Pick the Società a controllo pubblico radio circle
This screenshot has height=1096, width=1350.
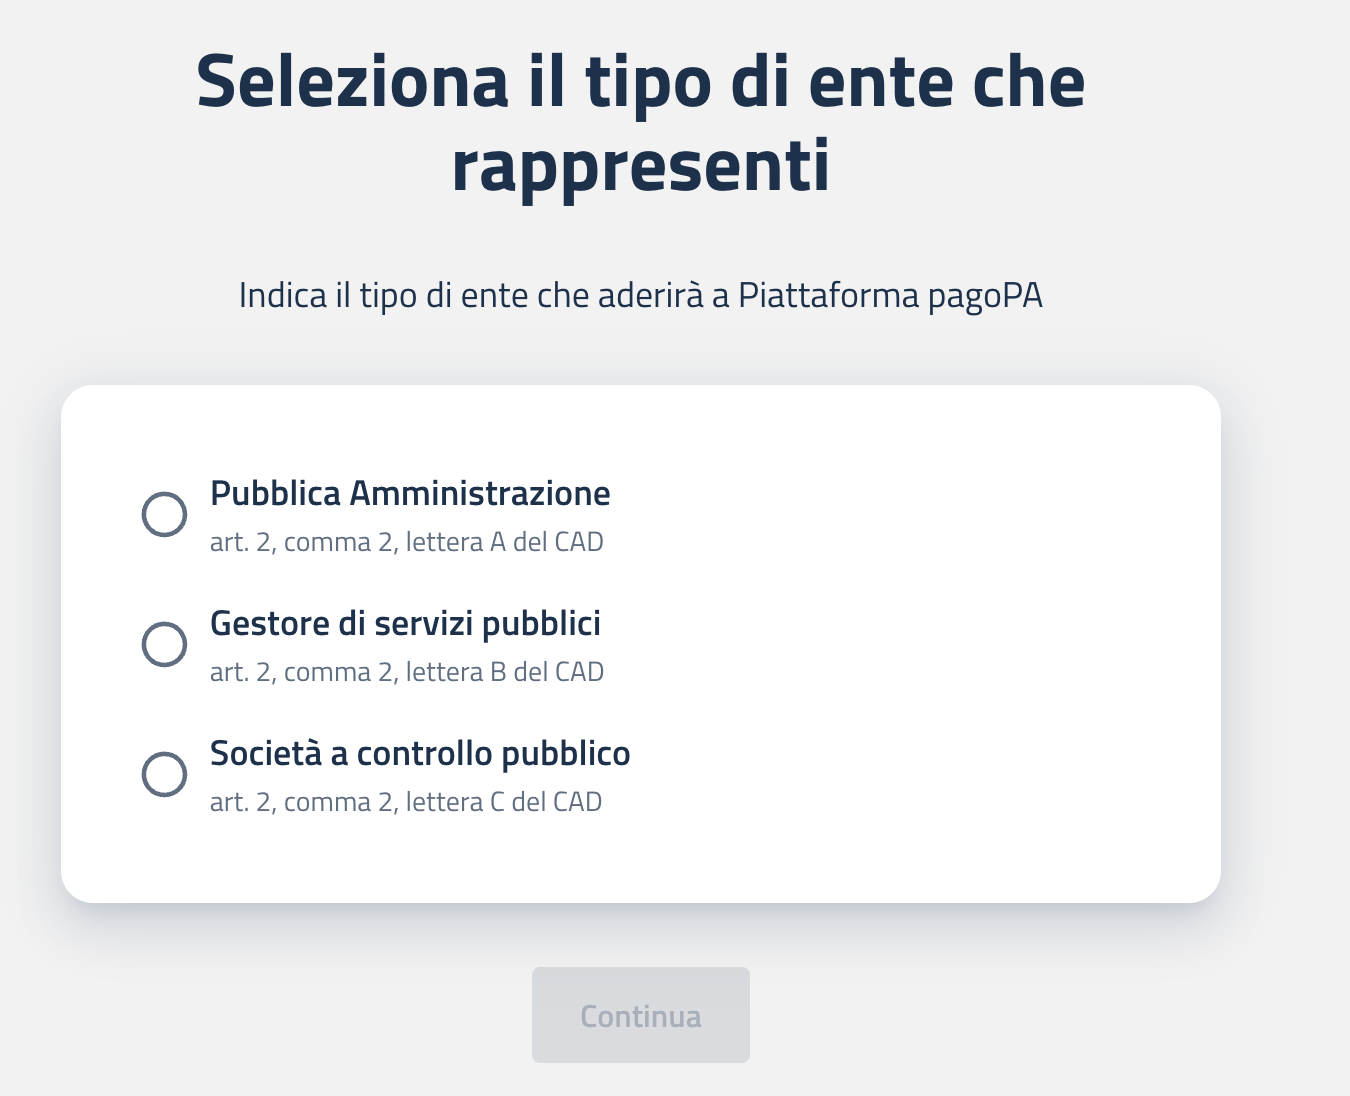click(x=164, y=774)
